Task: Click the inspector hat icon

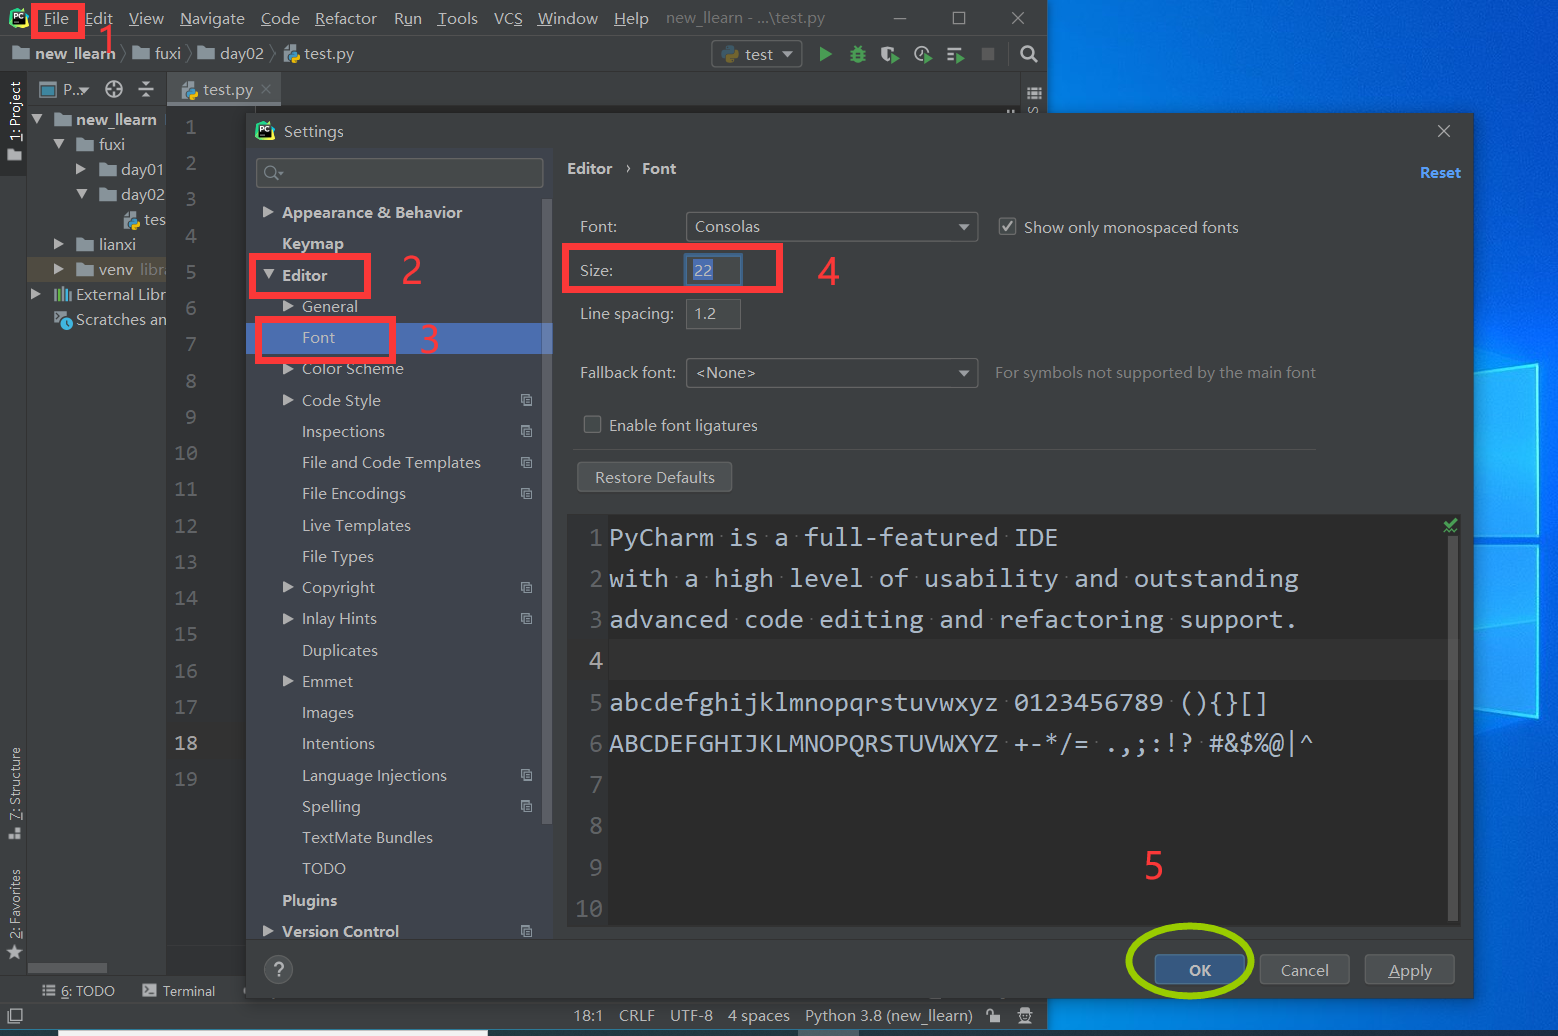Action: [x=1025, y=1015]
